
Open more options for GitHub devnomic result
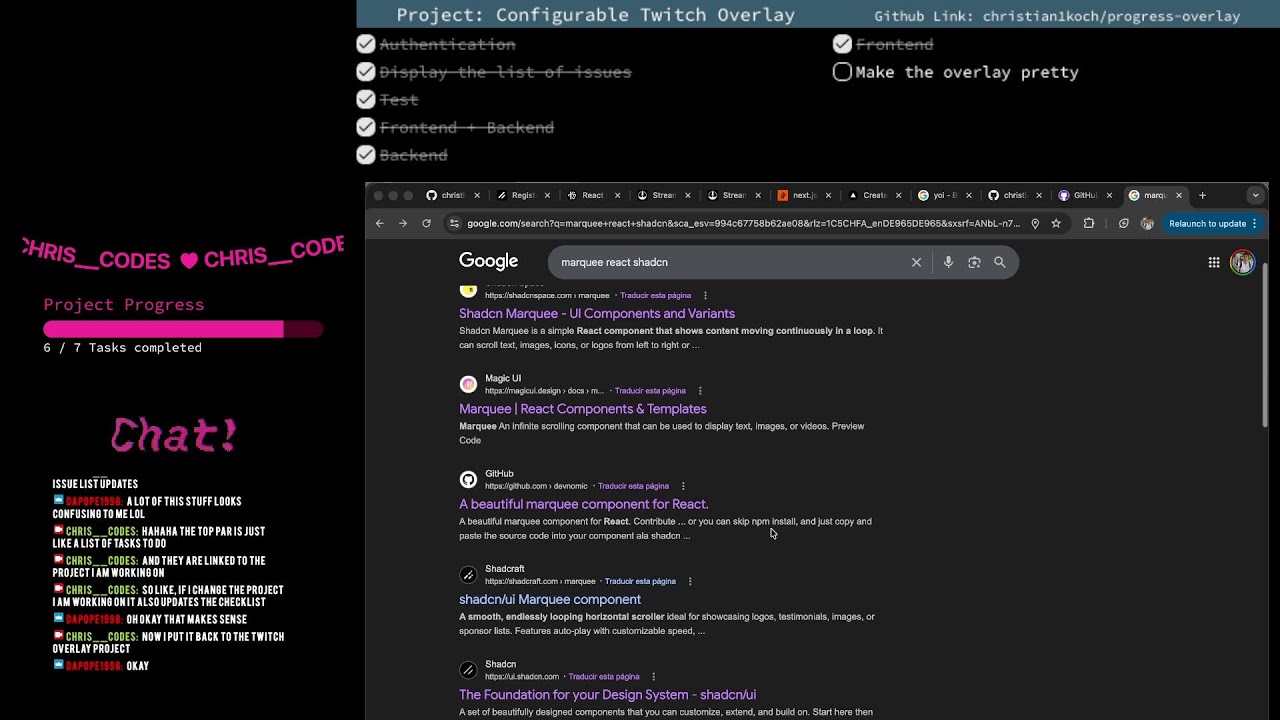pos(683,486)
